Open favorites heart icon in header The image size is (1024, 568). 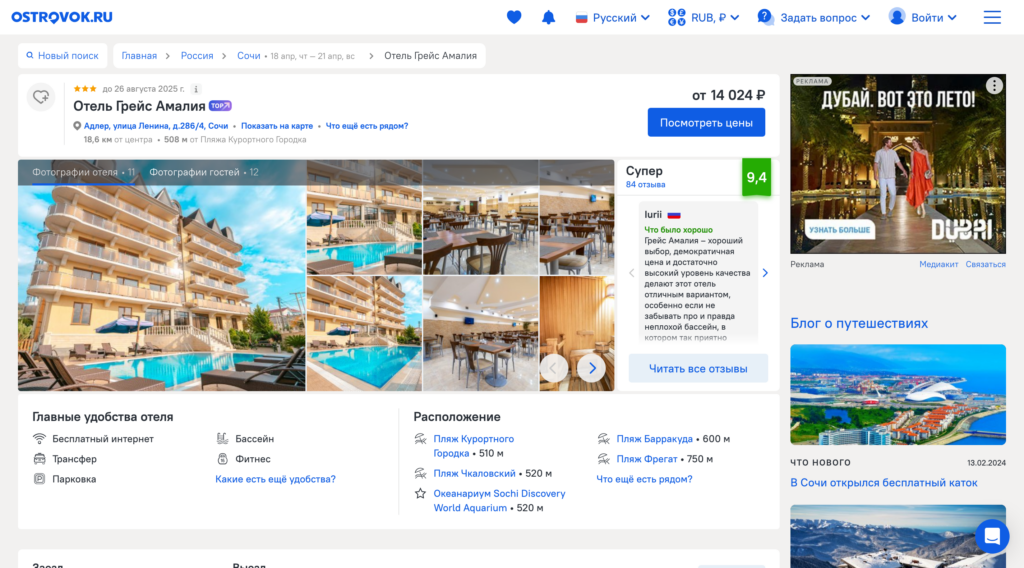pyautogui.click(x=514, y=17)
